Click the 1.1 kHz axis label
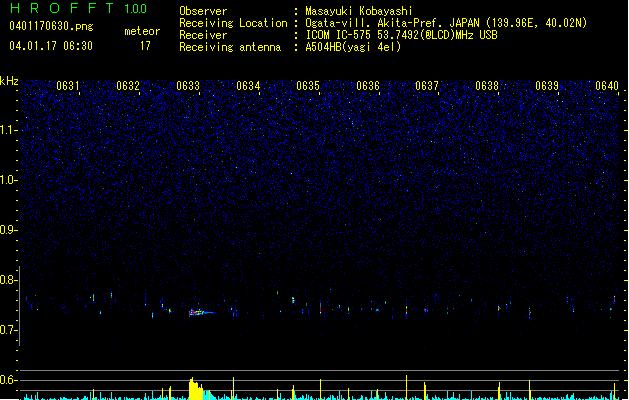The height and width of the screenshot is (400, 629). pyautogui.click(x=8, y=130)
